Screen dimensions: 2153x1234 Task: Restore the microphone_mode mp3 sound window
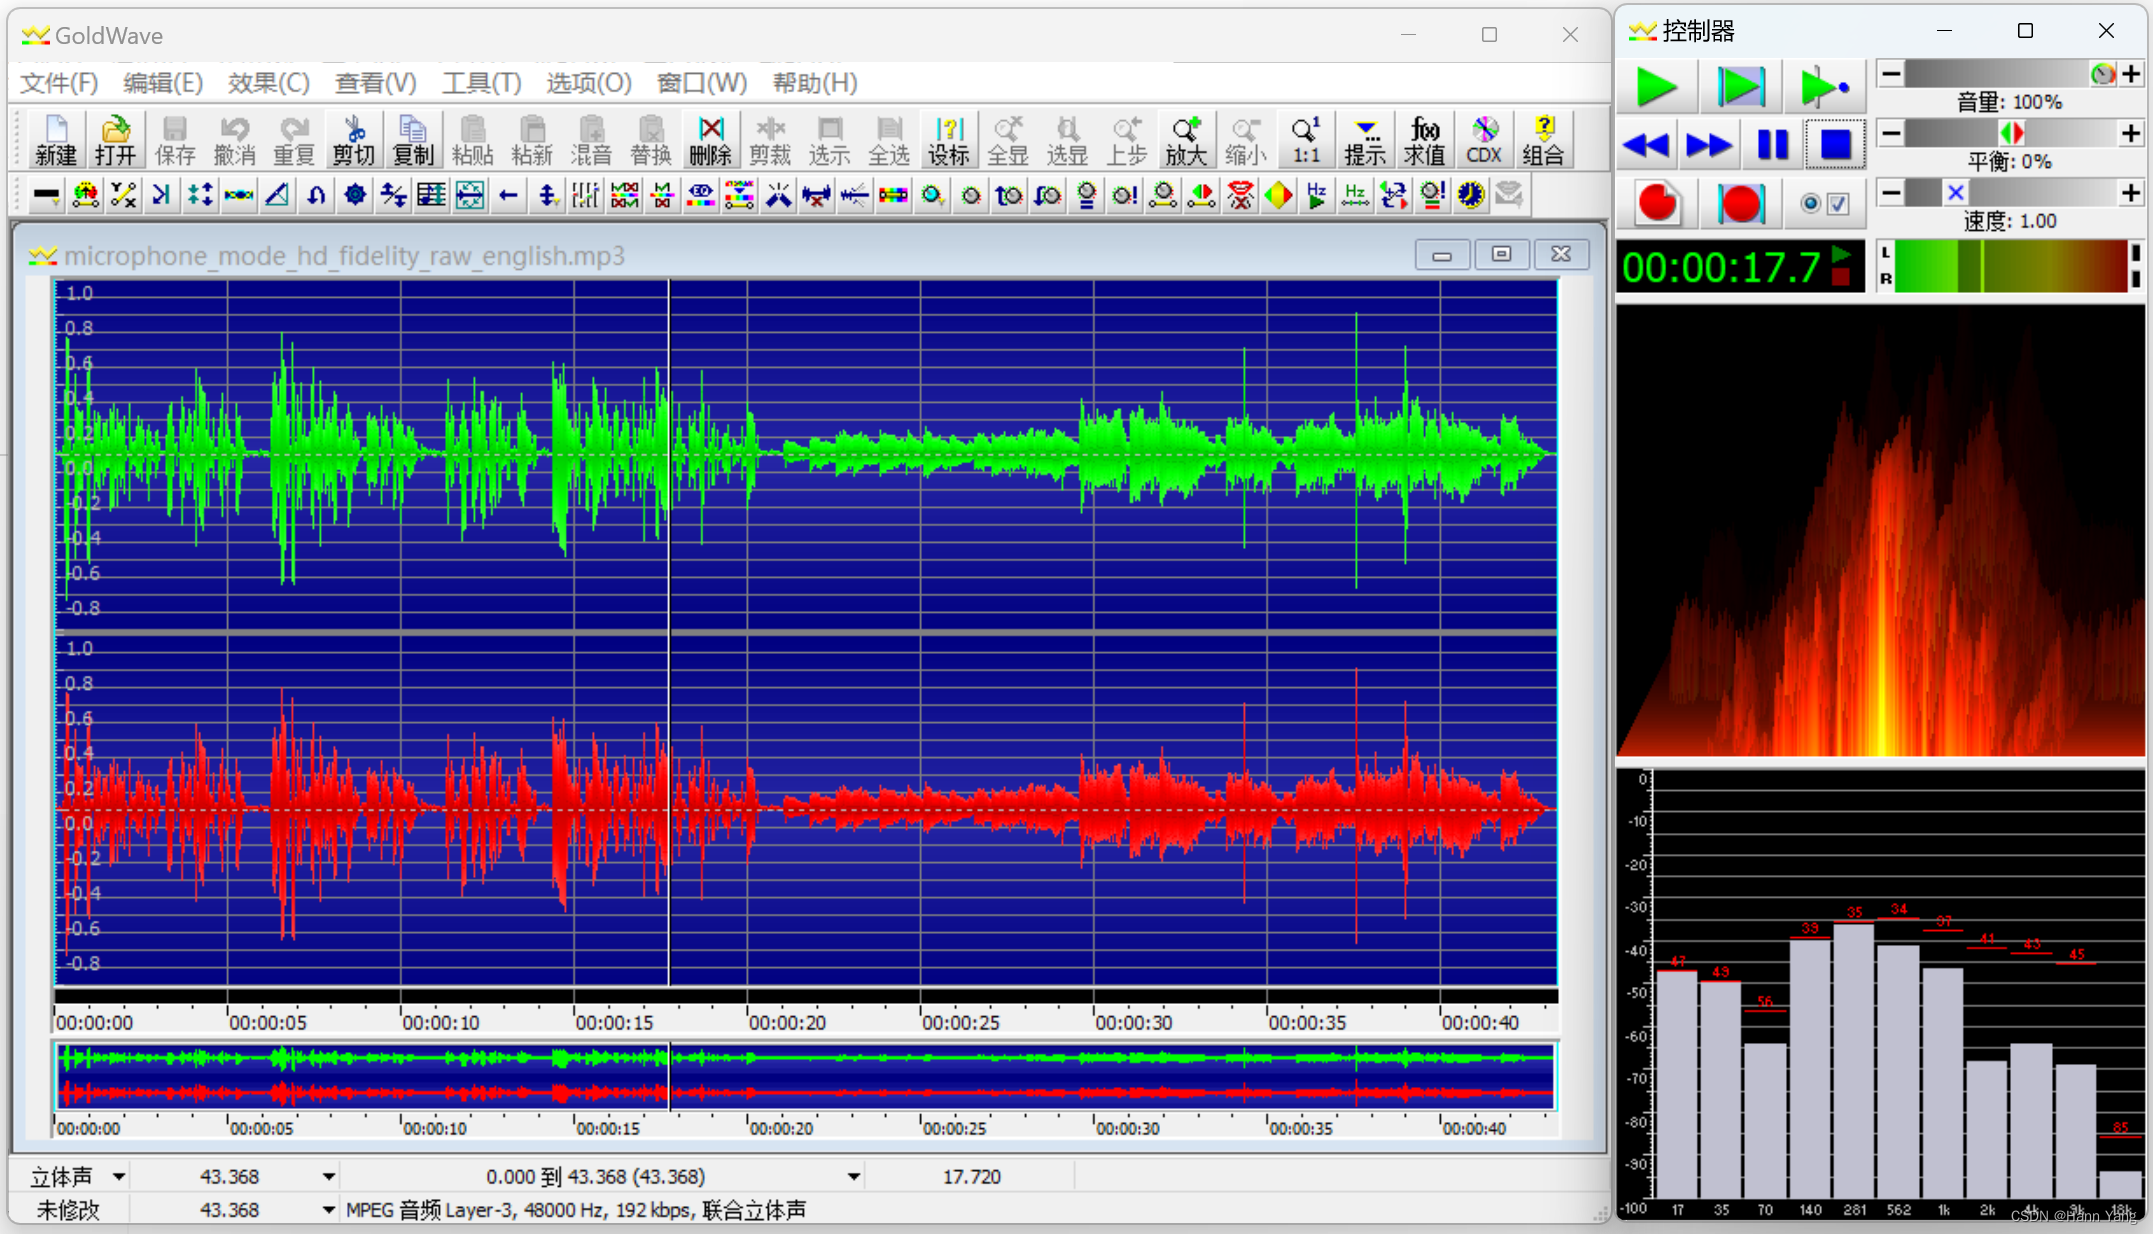coord(1501,255)
